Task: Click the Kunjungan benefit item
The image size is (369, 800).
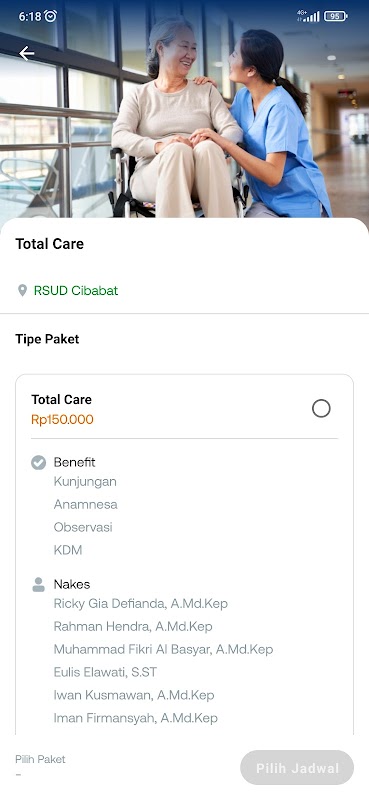Action: pyautogui.click(x=85, y=482)
